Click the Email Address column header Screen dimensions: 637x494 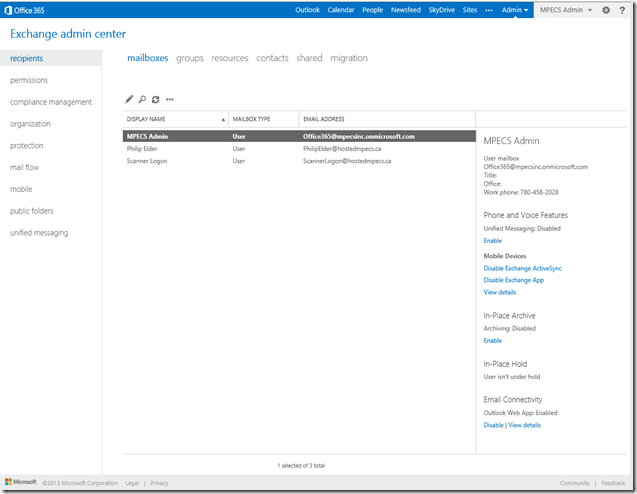(x=387, y=119)
